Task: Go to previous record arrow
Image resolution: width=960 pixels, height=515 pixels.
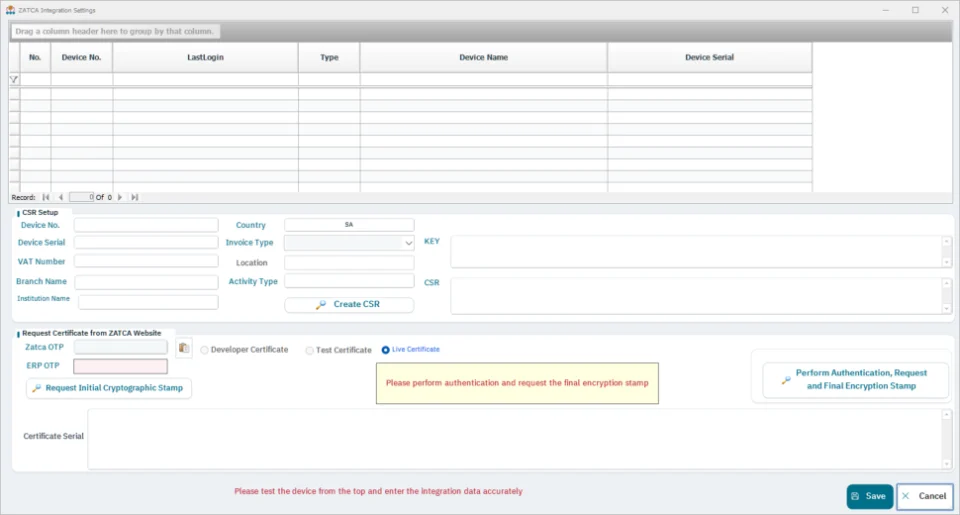Action: coord(61,197)
